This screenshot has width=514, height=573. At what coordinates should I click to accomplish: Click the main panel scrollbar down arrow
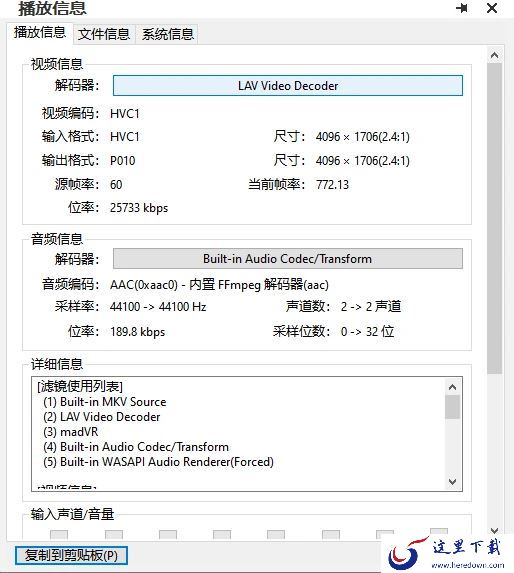coord(494,530)
